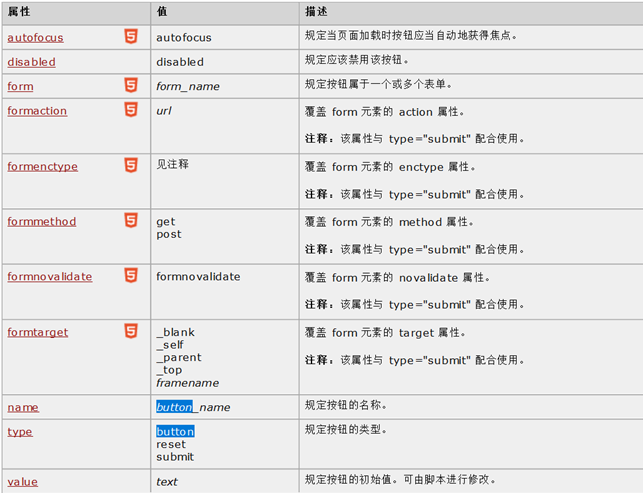643x493 pixels.
Task: Click description 规定按钮的初始值
Action: [400, 479]
